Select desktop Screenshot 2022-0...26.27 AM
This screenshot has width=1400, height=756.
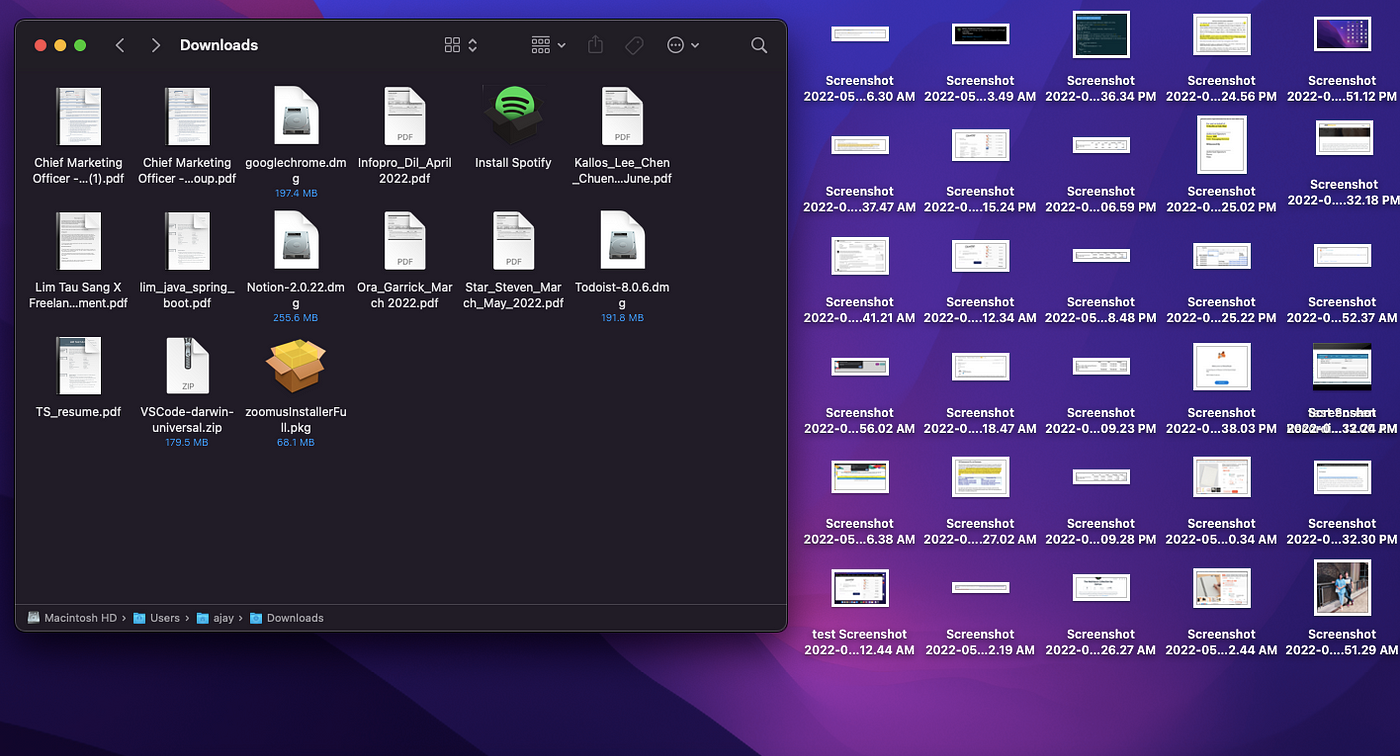[x=1101, y=588]
